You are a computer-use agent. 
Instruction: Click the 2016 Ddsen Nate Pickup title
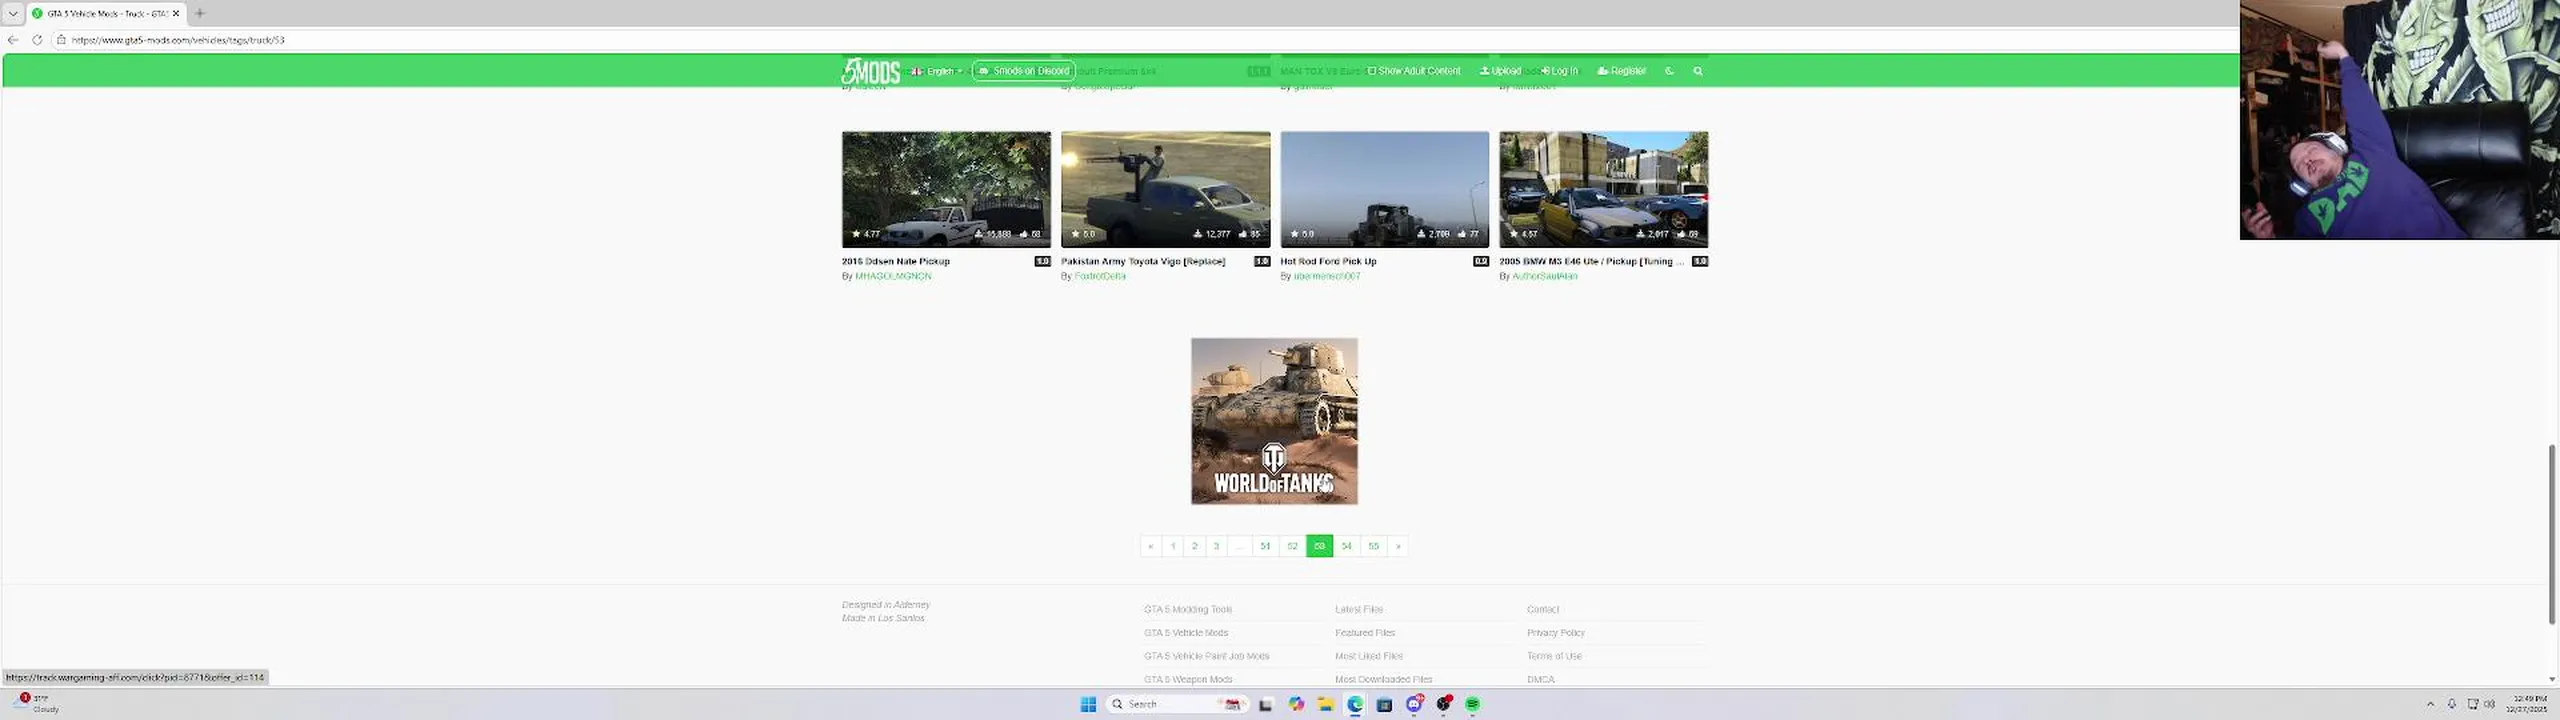896,261
